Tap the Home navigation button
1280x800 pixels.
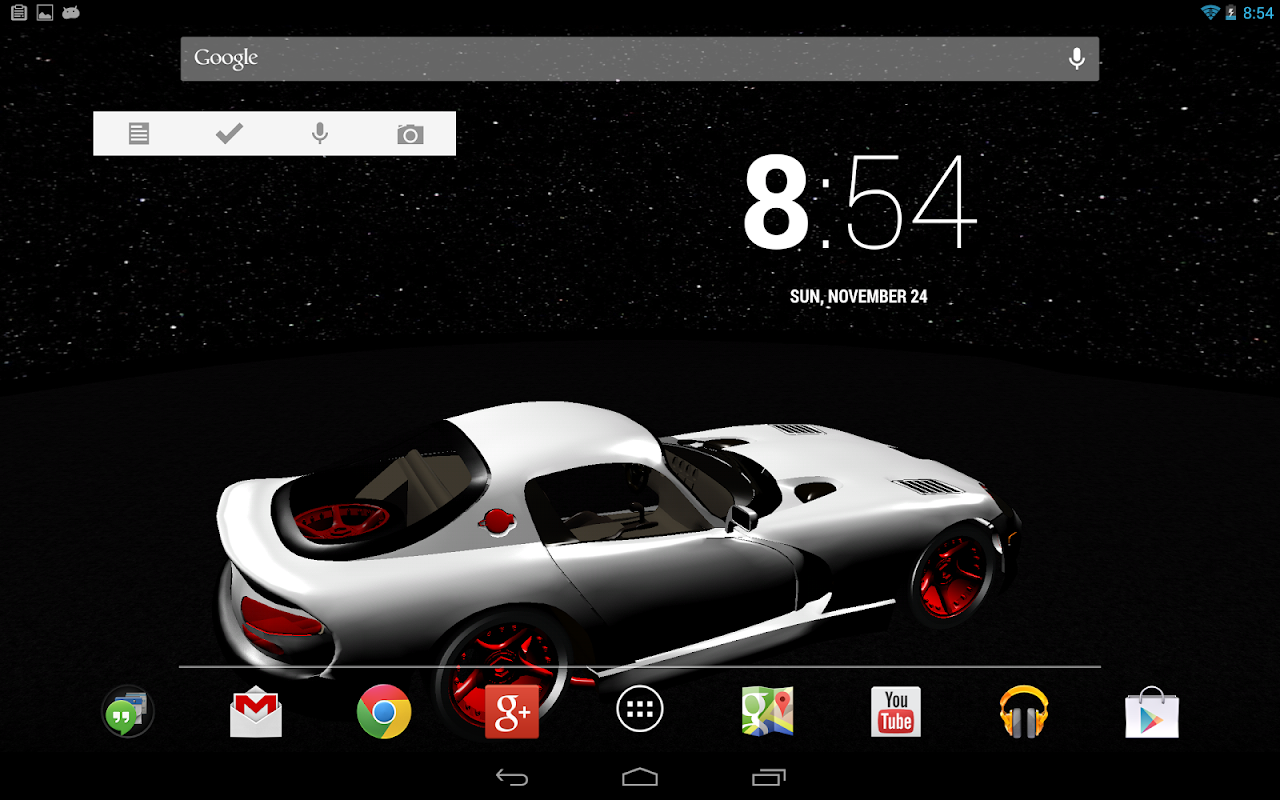coord(640,777)
